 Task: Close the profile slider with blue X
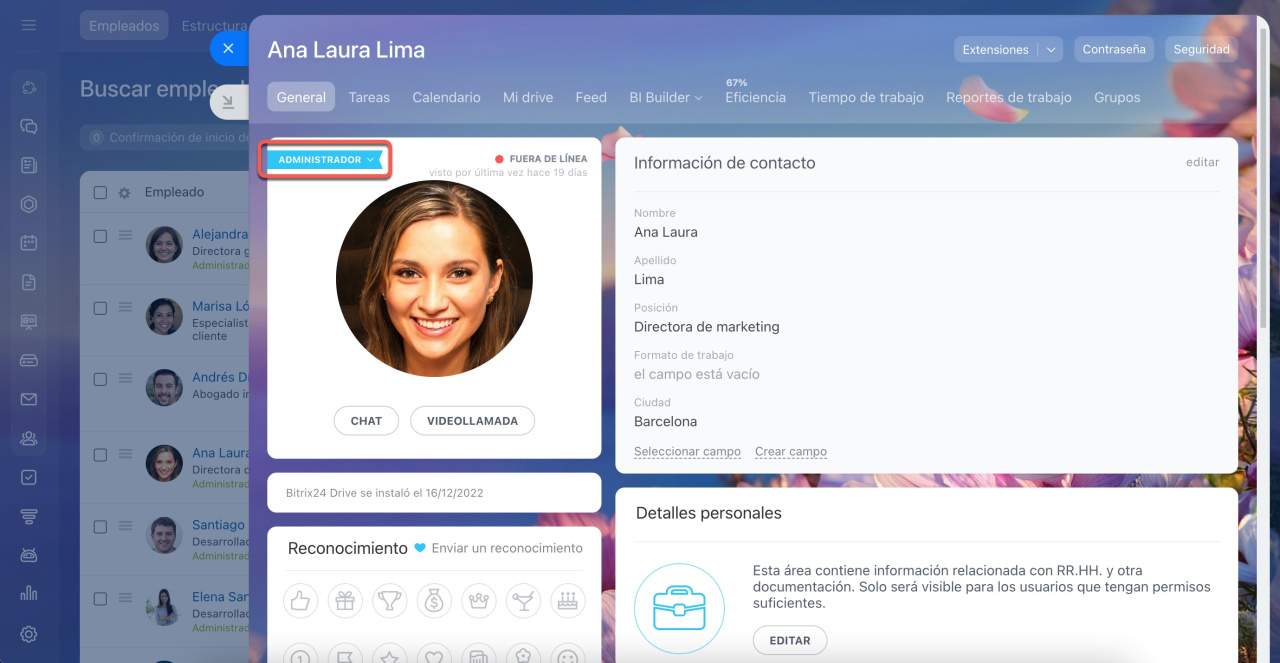coord(228,48)
